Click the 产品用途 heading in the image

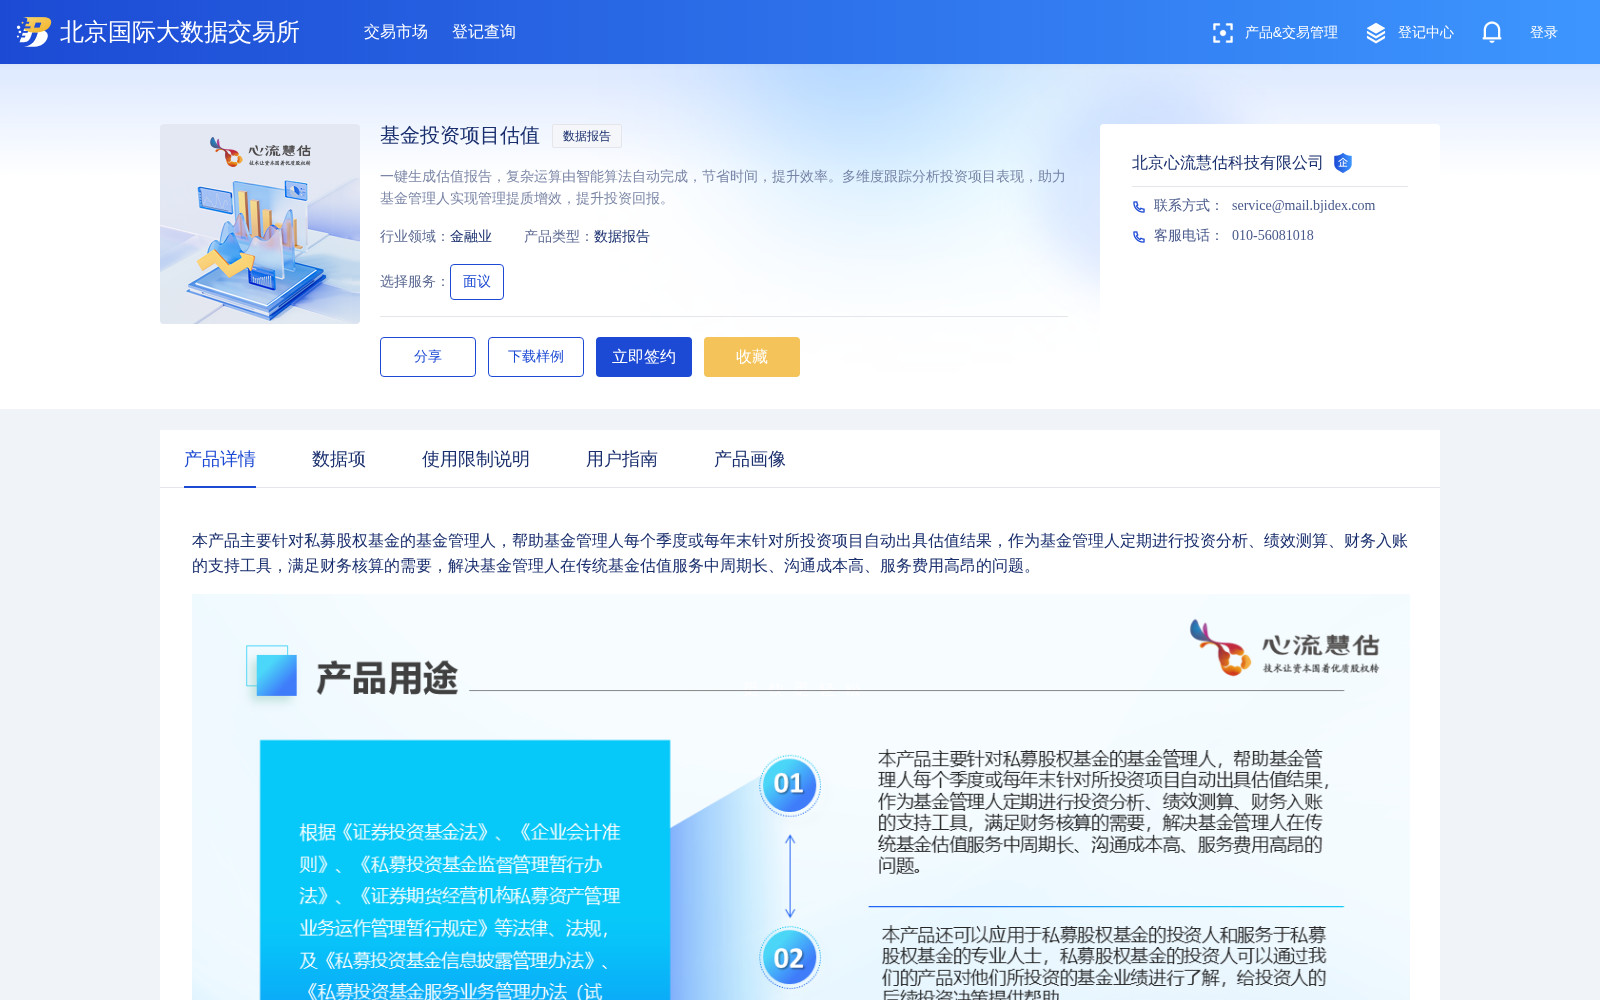click(387, 679)
